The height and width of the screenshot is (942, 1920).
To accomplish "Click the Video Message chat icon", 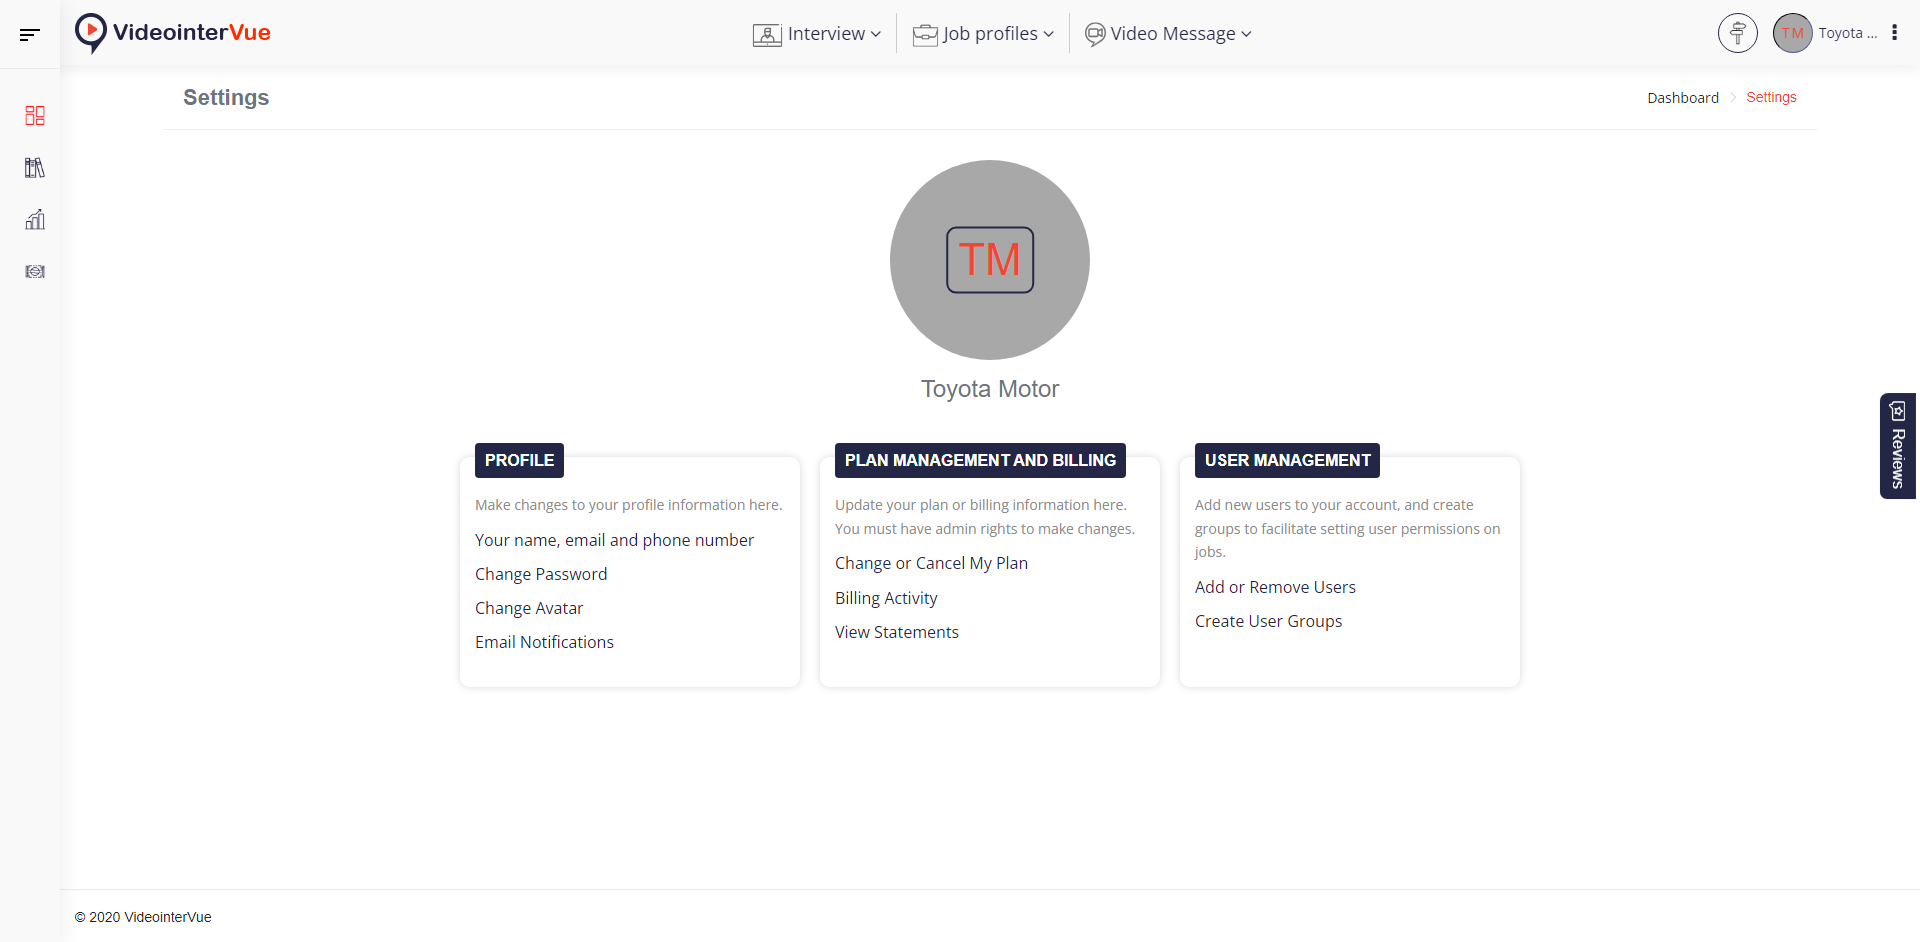I will [x=1095, y=35].
